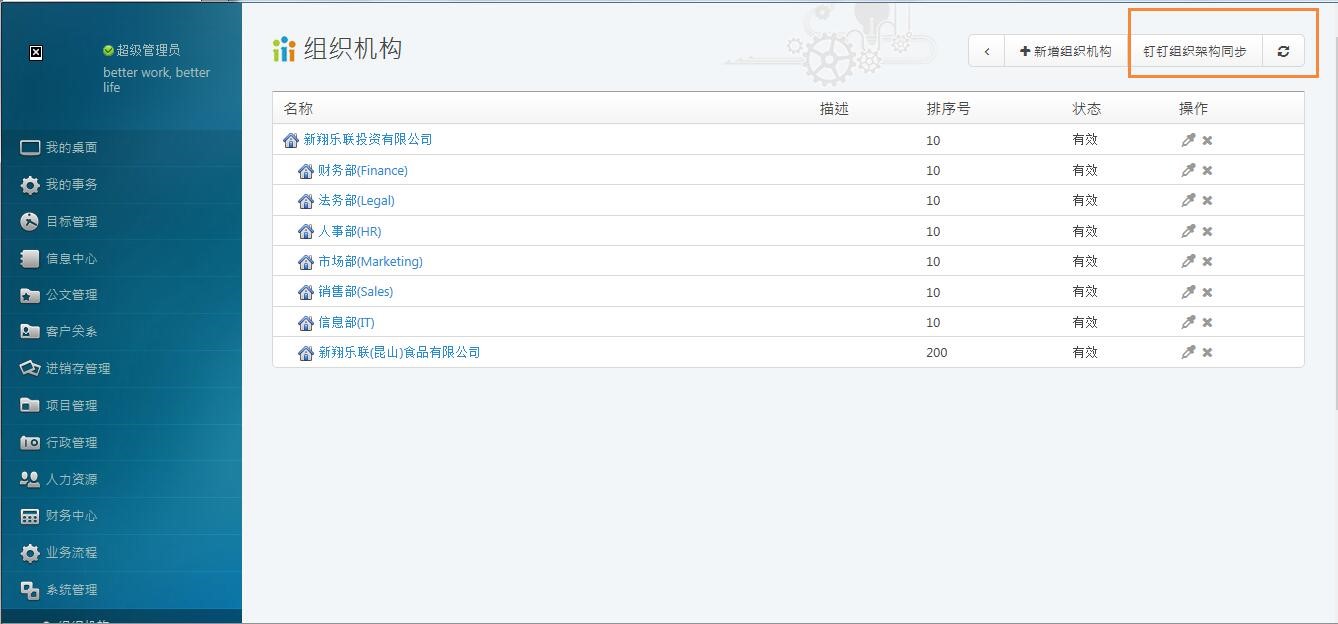Open 公文管理 in sidebar
This screenshot has height=624, width=1338.
pyautogui.click(x=121, y=294)
